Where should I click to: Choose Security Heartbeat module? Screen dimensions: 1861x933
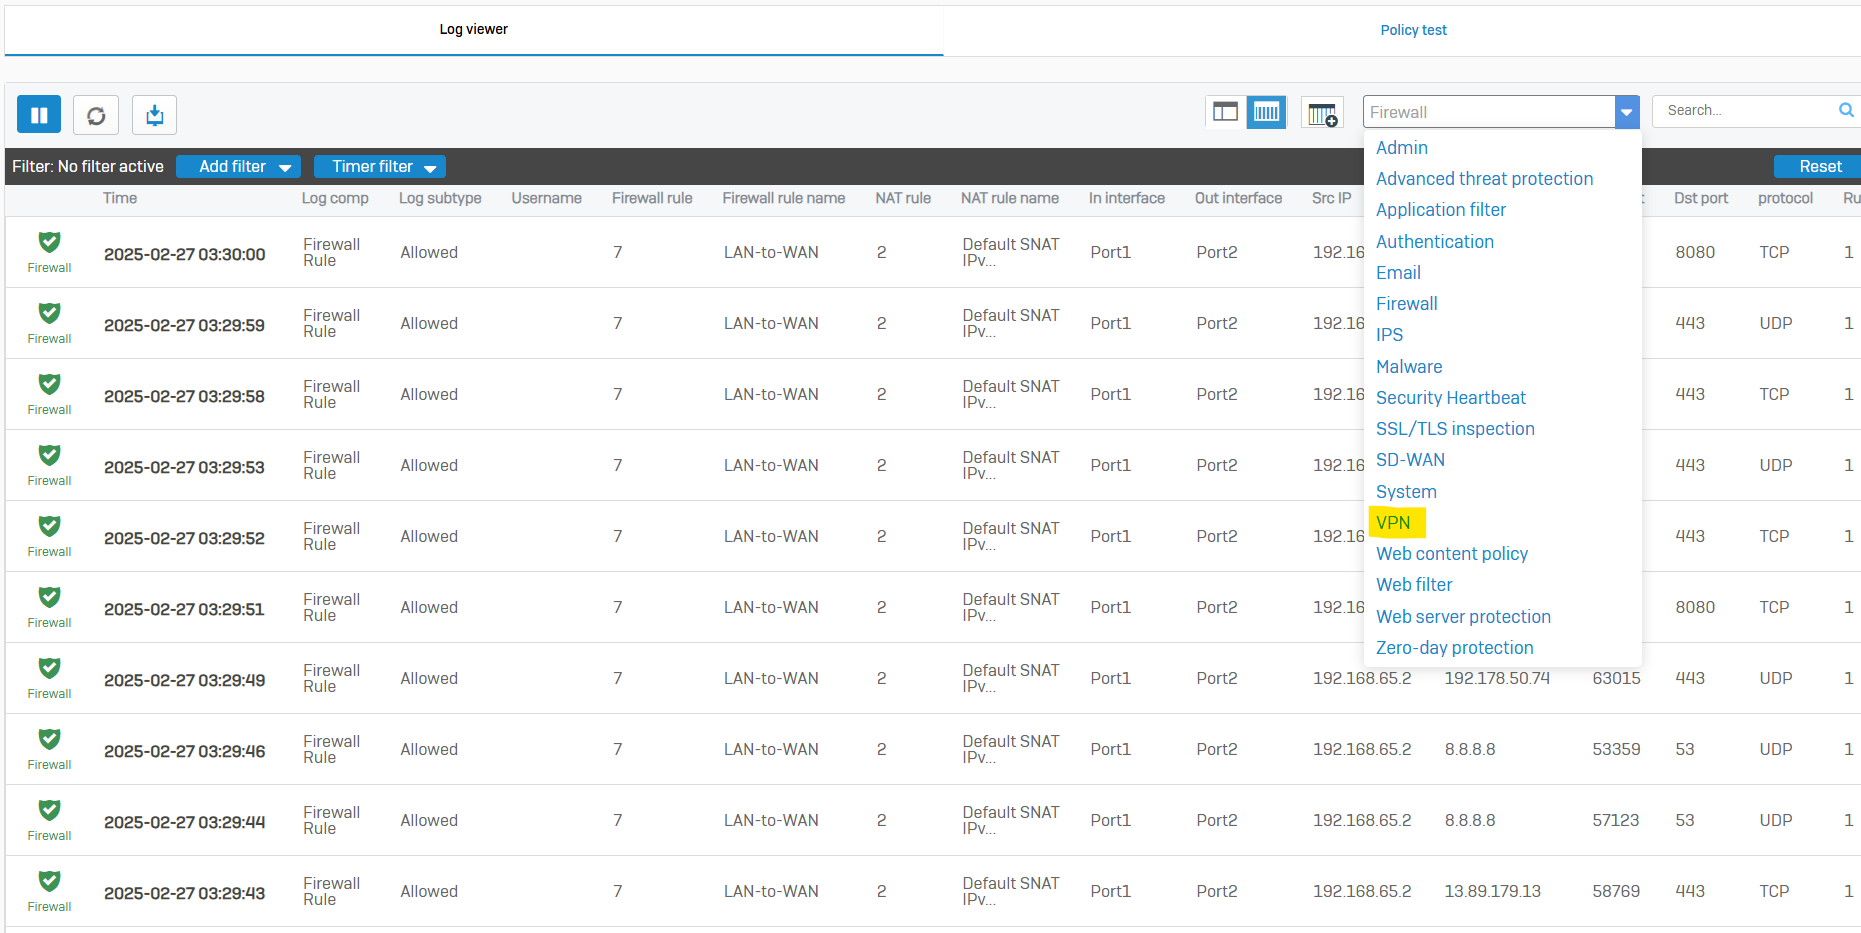(1450, 398)
